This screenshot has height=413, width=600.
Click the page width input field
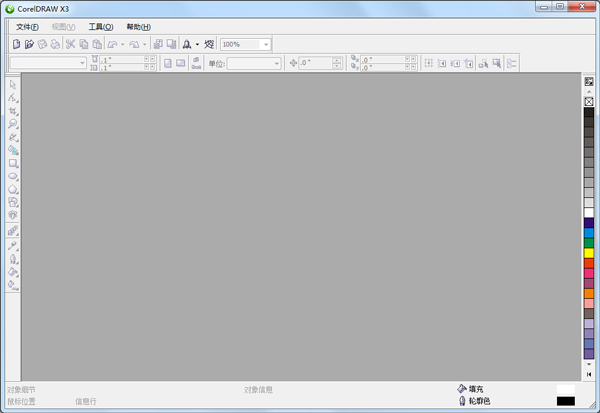click(122, 60)
